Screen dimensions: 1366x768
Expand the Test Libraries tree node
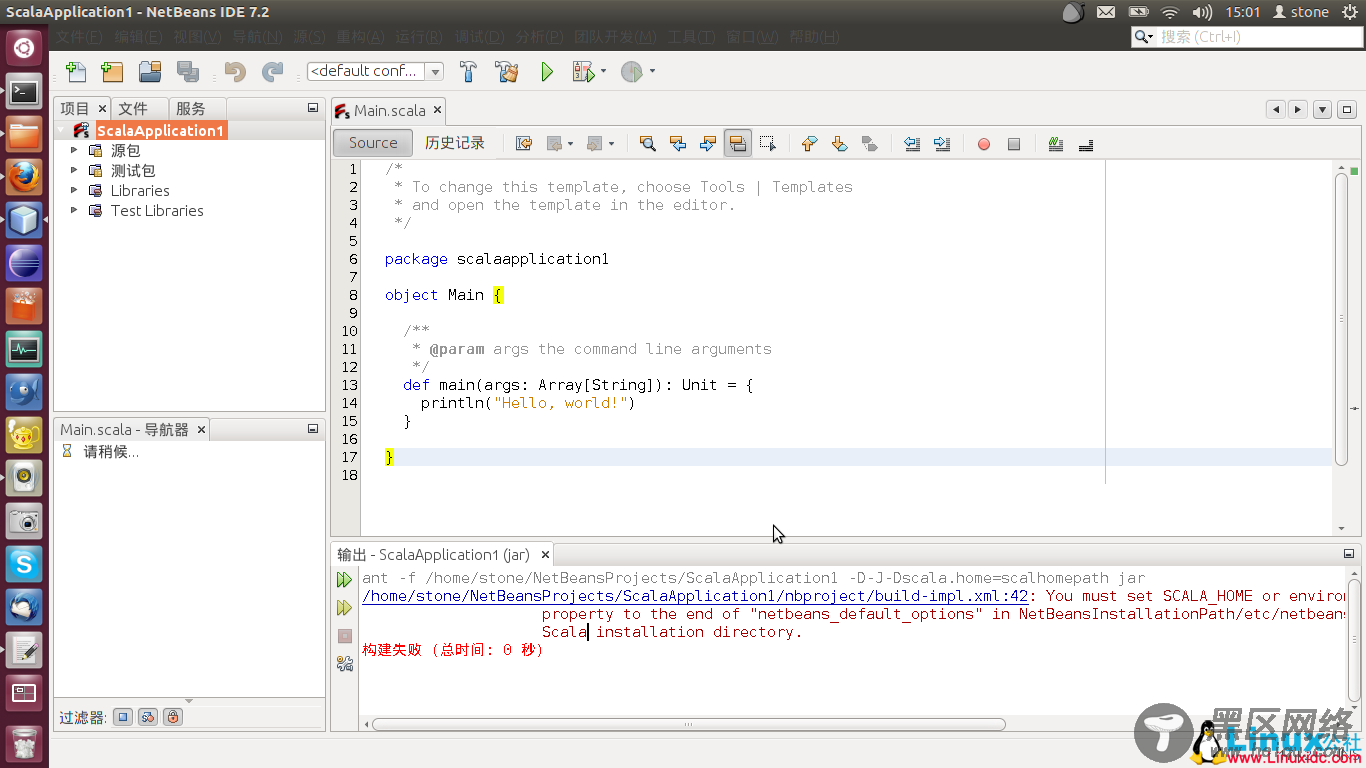point(74,210)
